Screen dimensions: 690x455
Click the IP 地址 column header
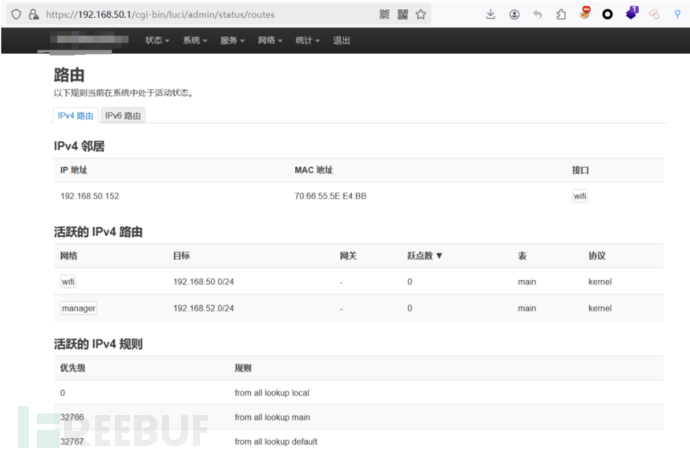click(73, 170)
